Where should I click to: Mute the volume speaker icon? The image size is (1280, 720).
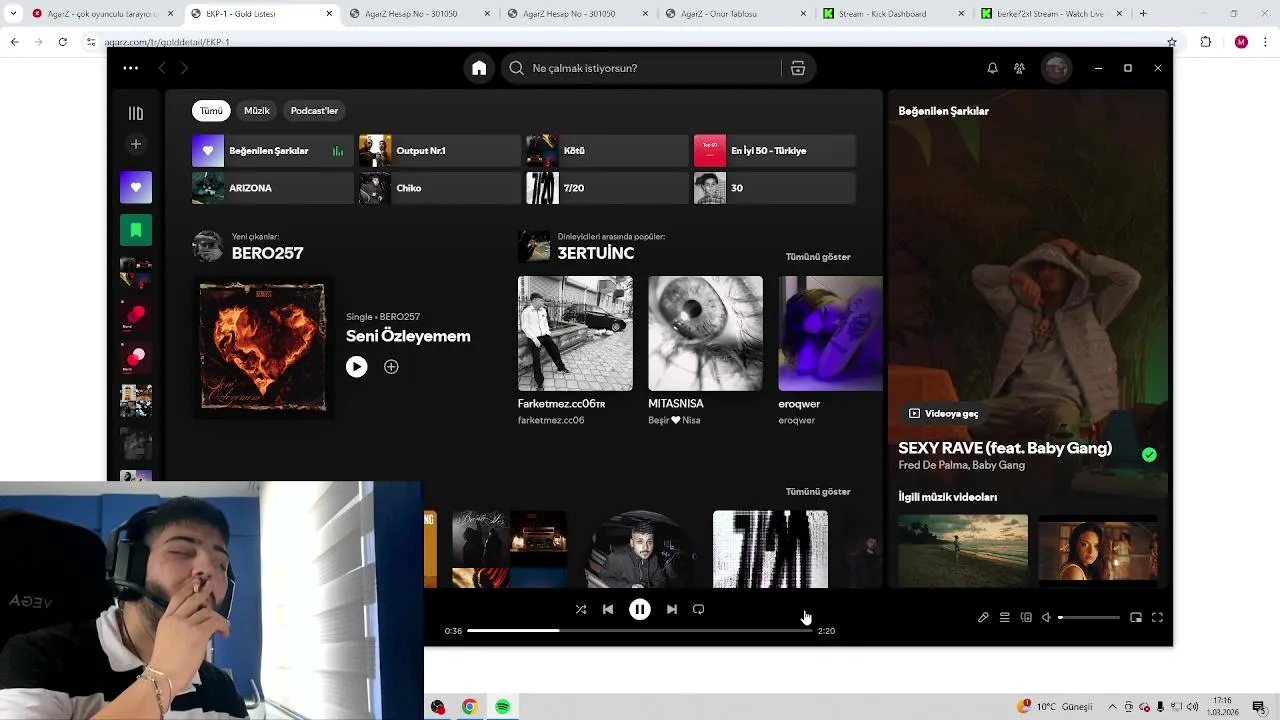(x=1046, y=618)
